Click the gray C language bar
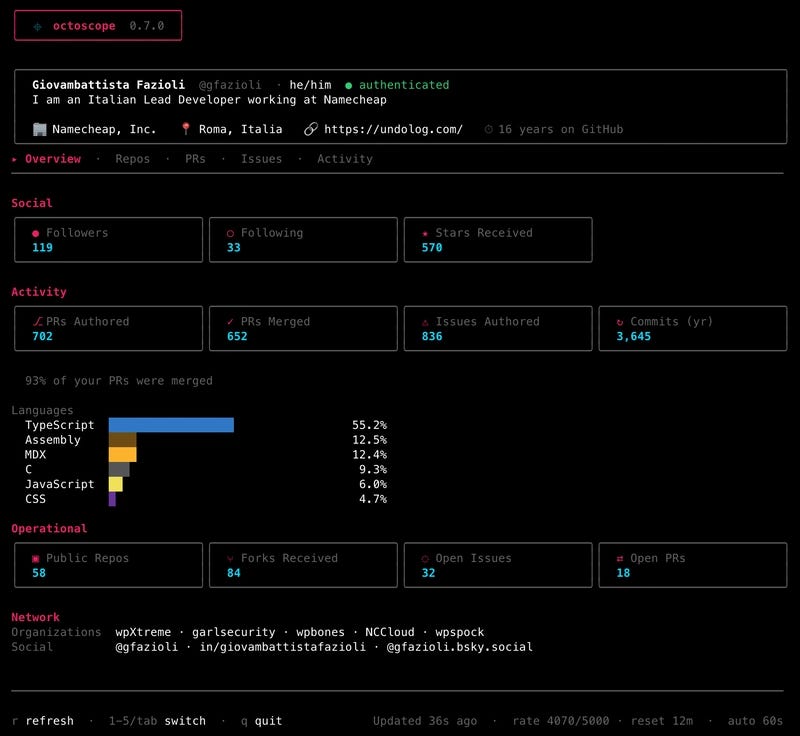800x736 pixels. coord(119,469)
